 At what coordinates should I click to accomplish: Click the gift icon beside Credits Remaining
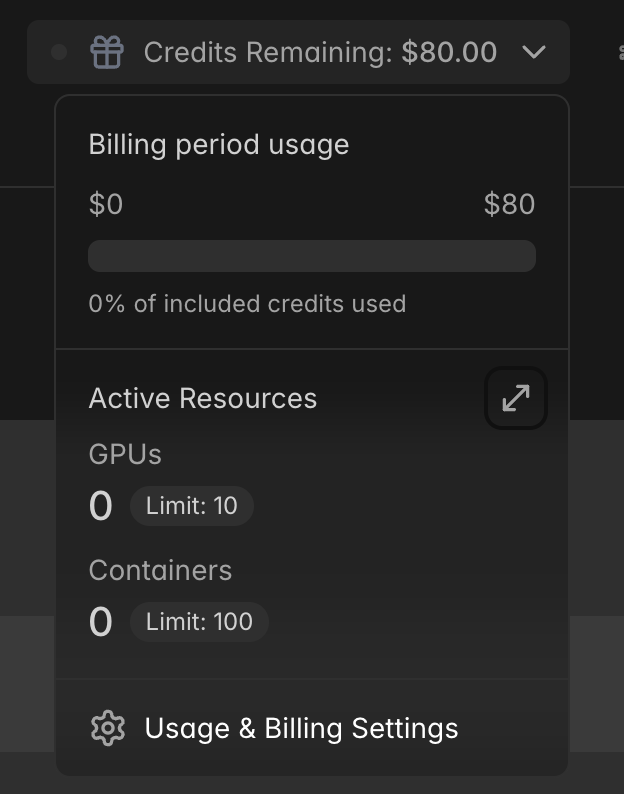click(107, 52)
